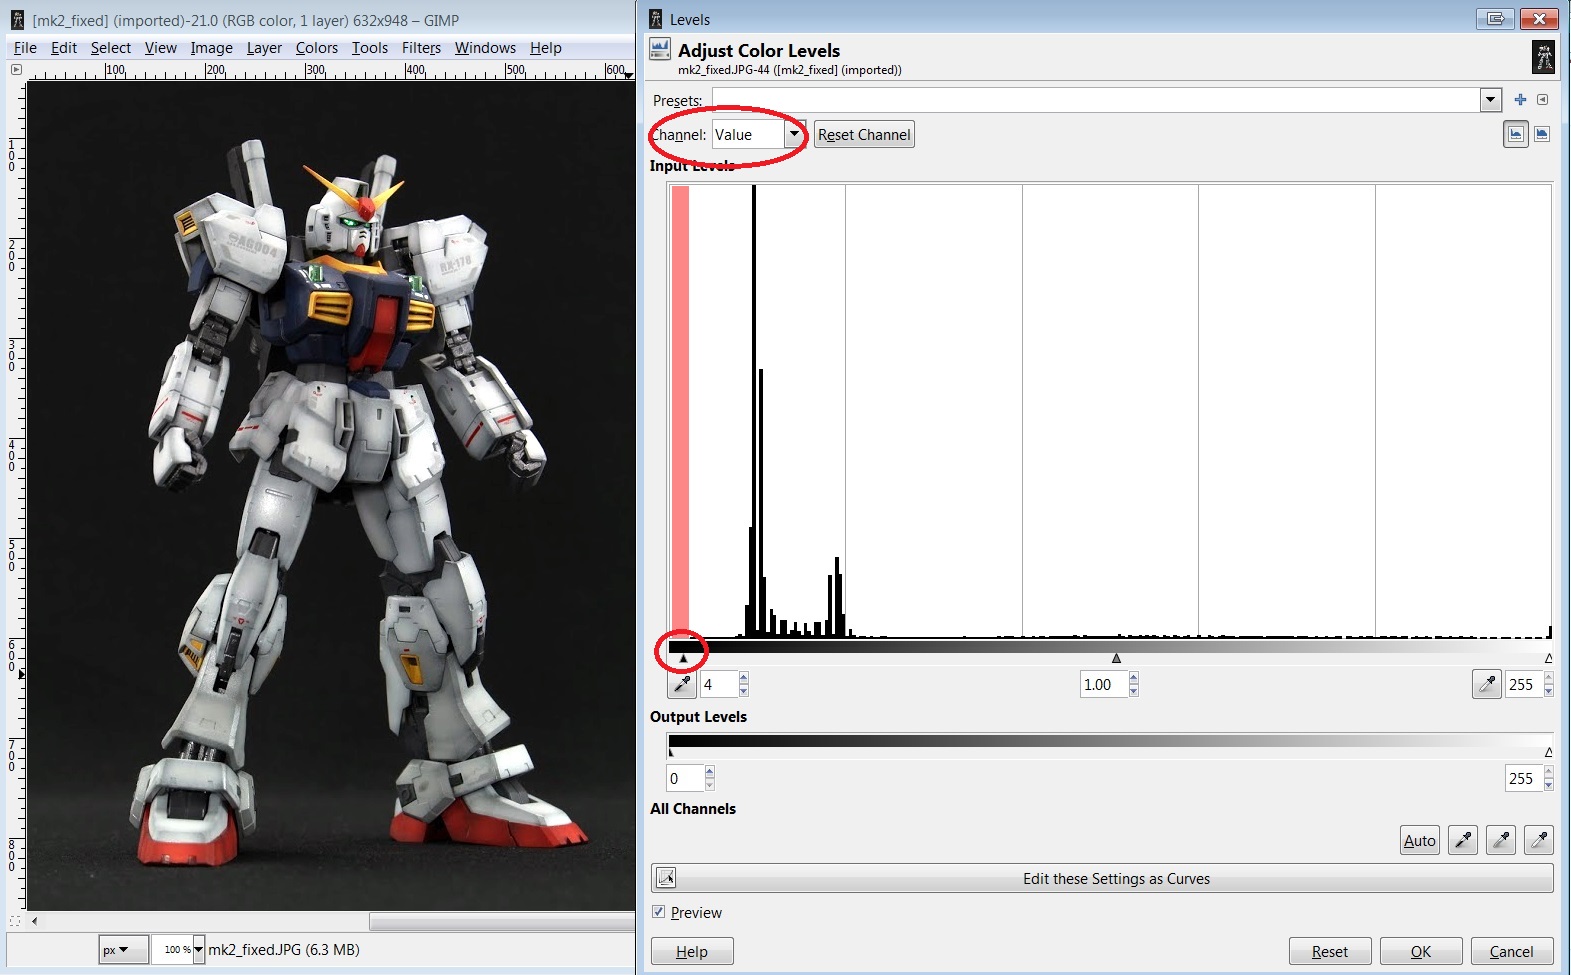Screen dimensions: 1571x975
Task: Click the white point input slider triangle
Action: (1548, 658)
